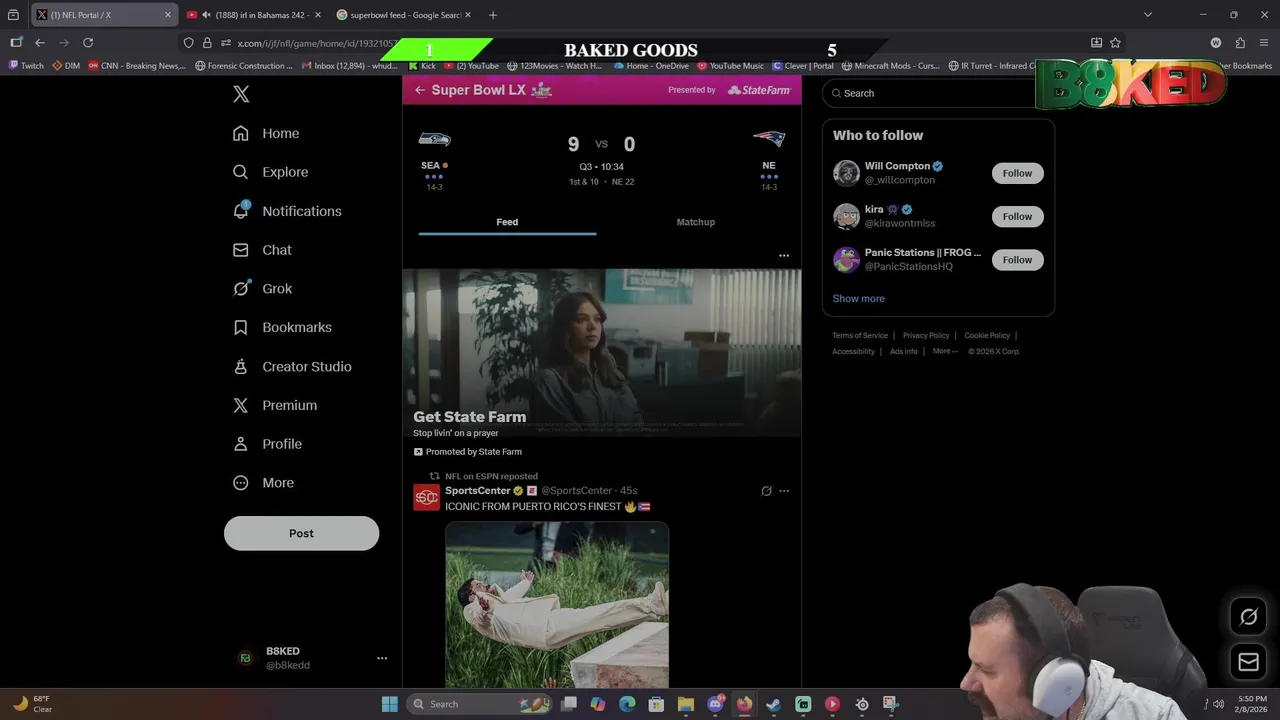1280x720 pixels.
Task: Open the Premium X icon
Action: (x=240, y=405)
